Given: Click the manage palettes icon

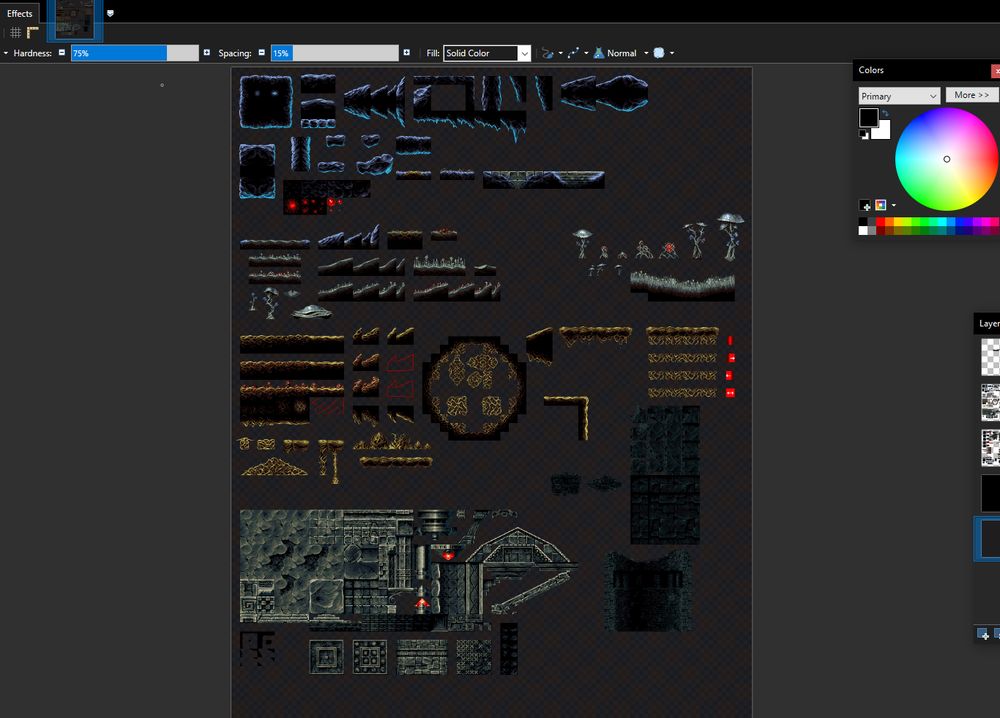Looking at the screenshot, I should tap(881, 205).
